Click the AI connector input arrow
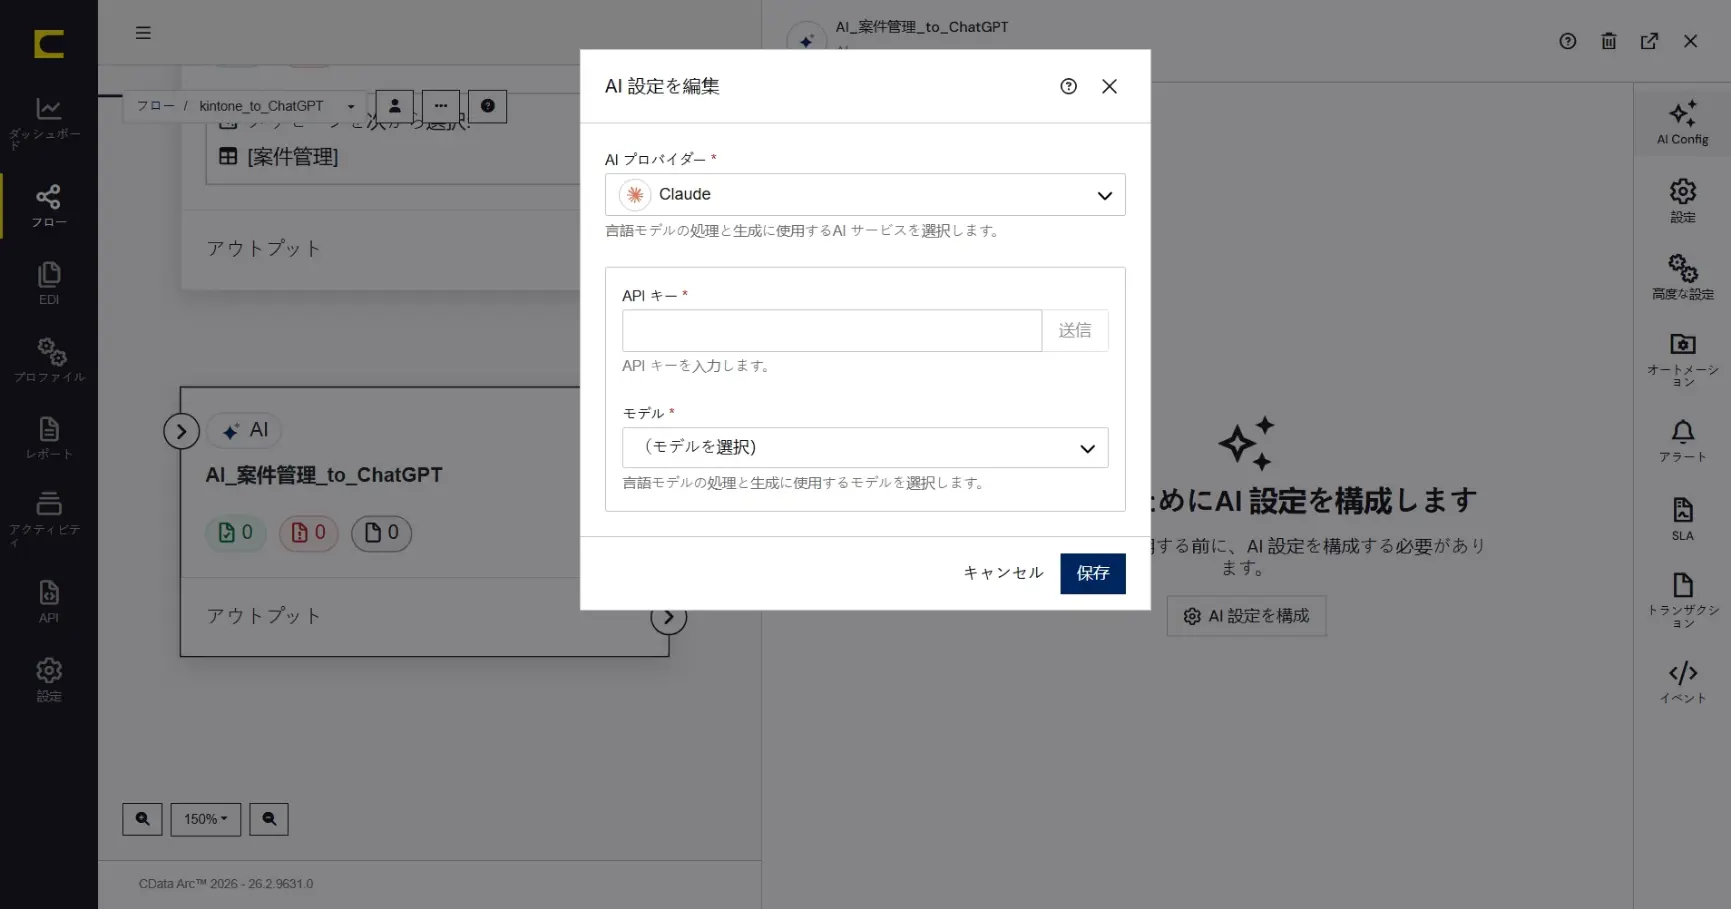The height and width of the screenshot is (909, 1731). click(181, 432)
